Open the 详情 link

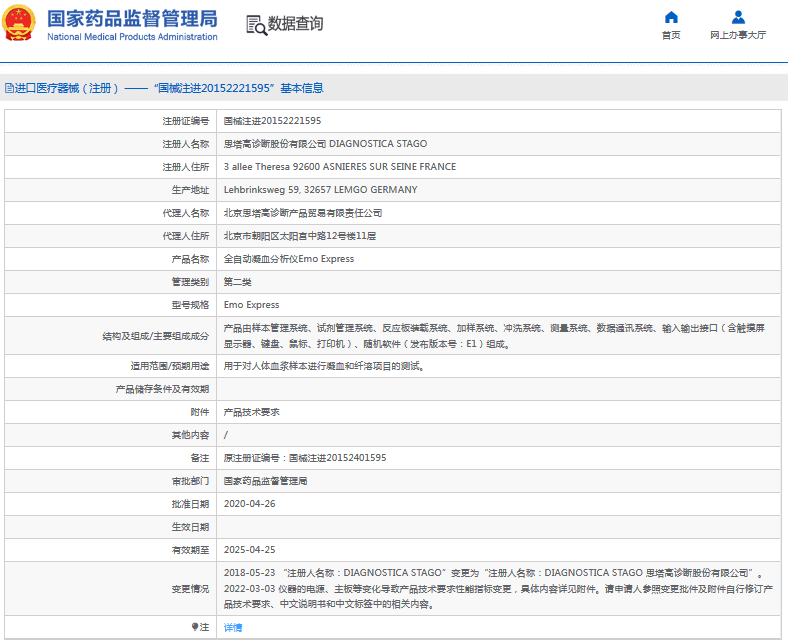click(233, 627)
